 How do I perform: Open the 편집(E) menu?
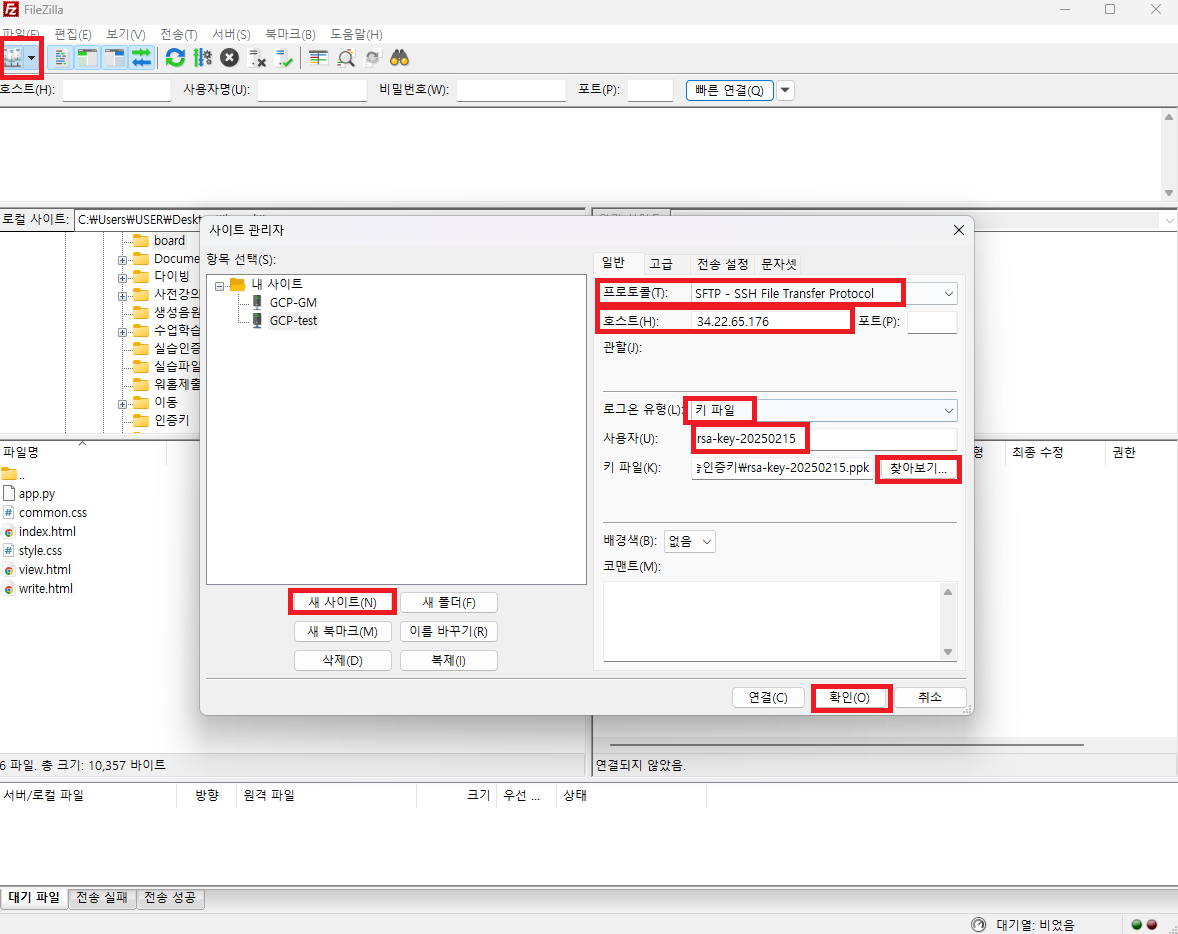tap(73, 35)
